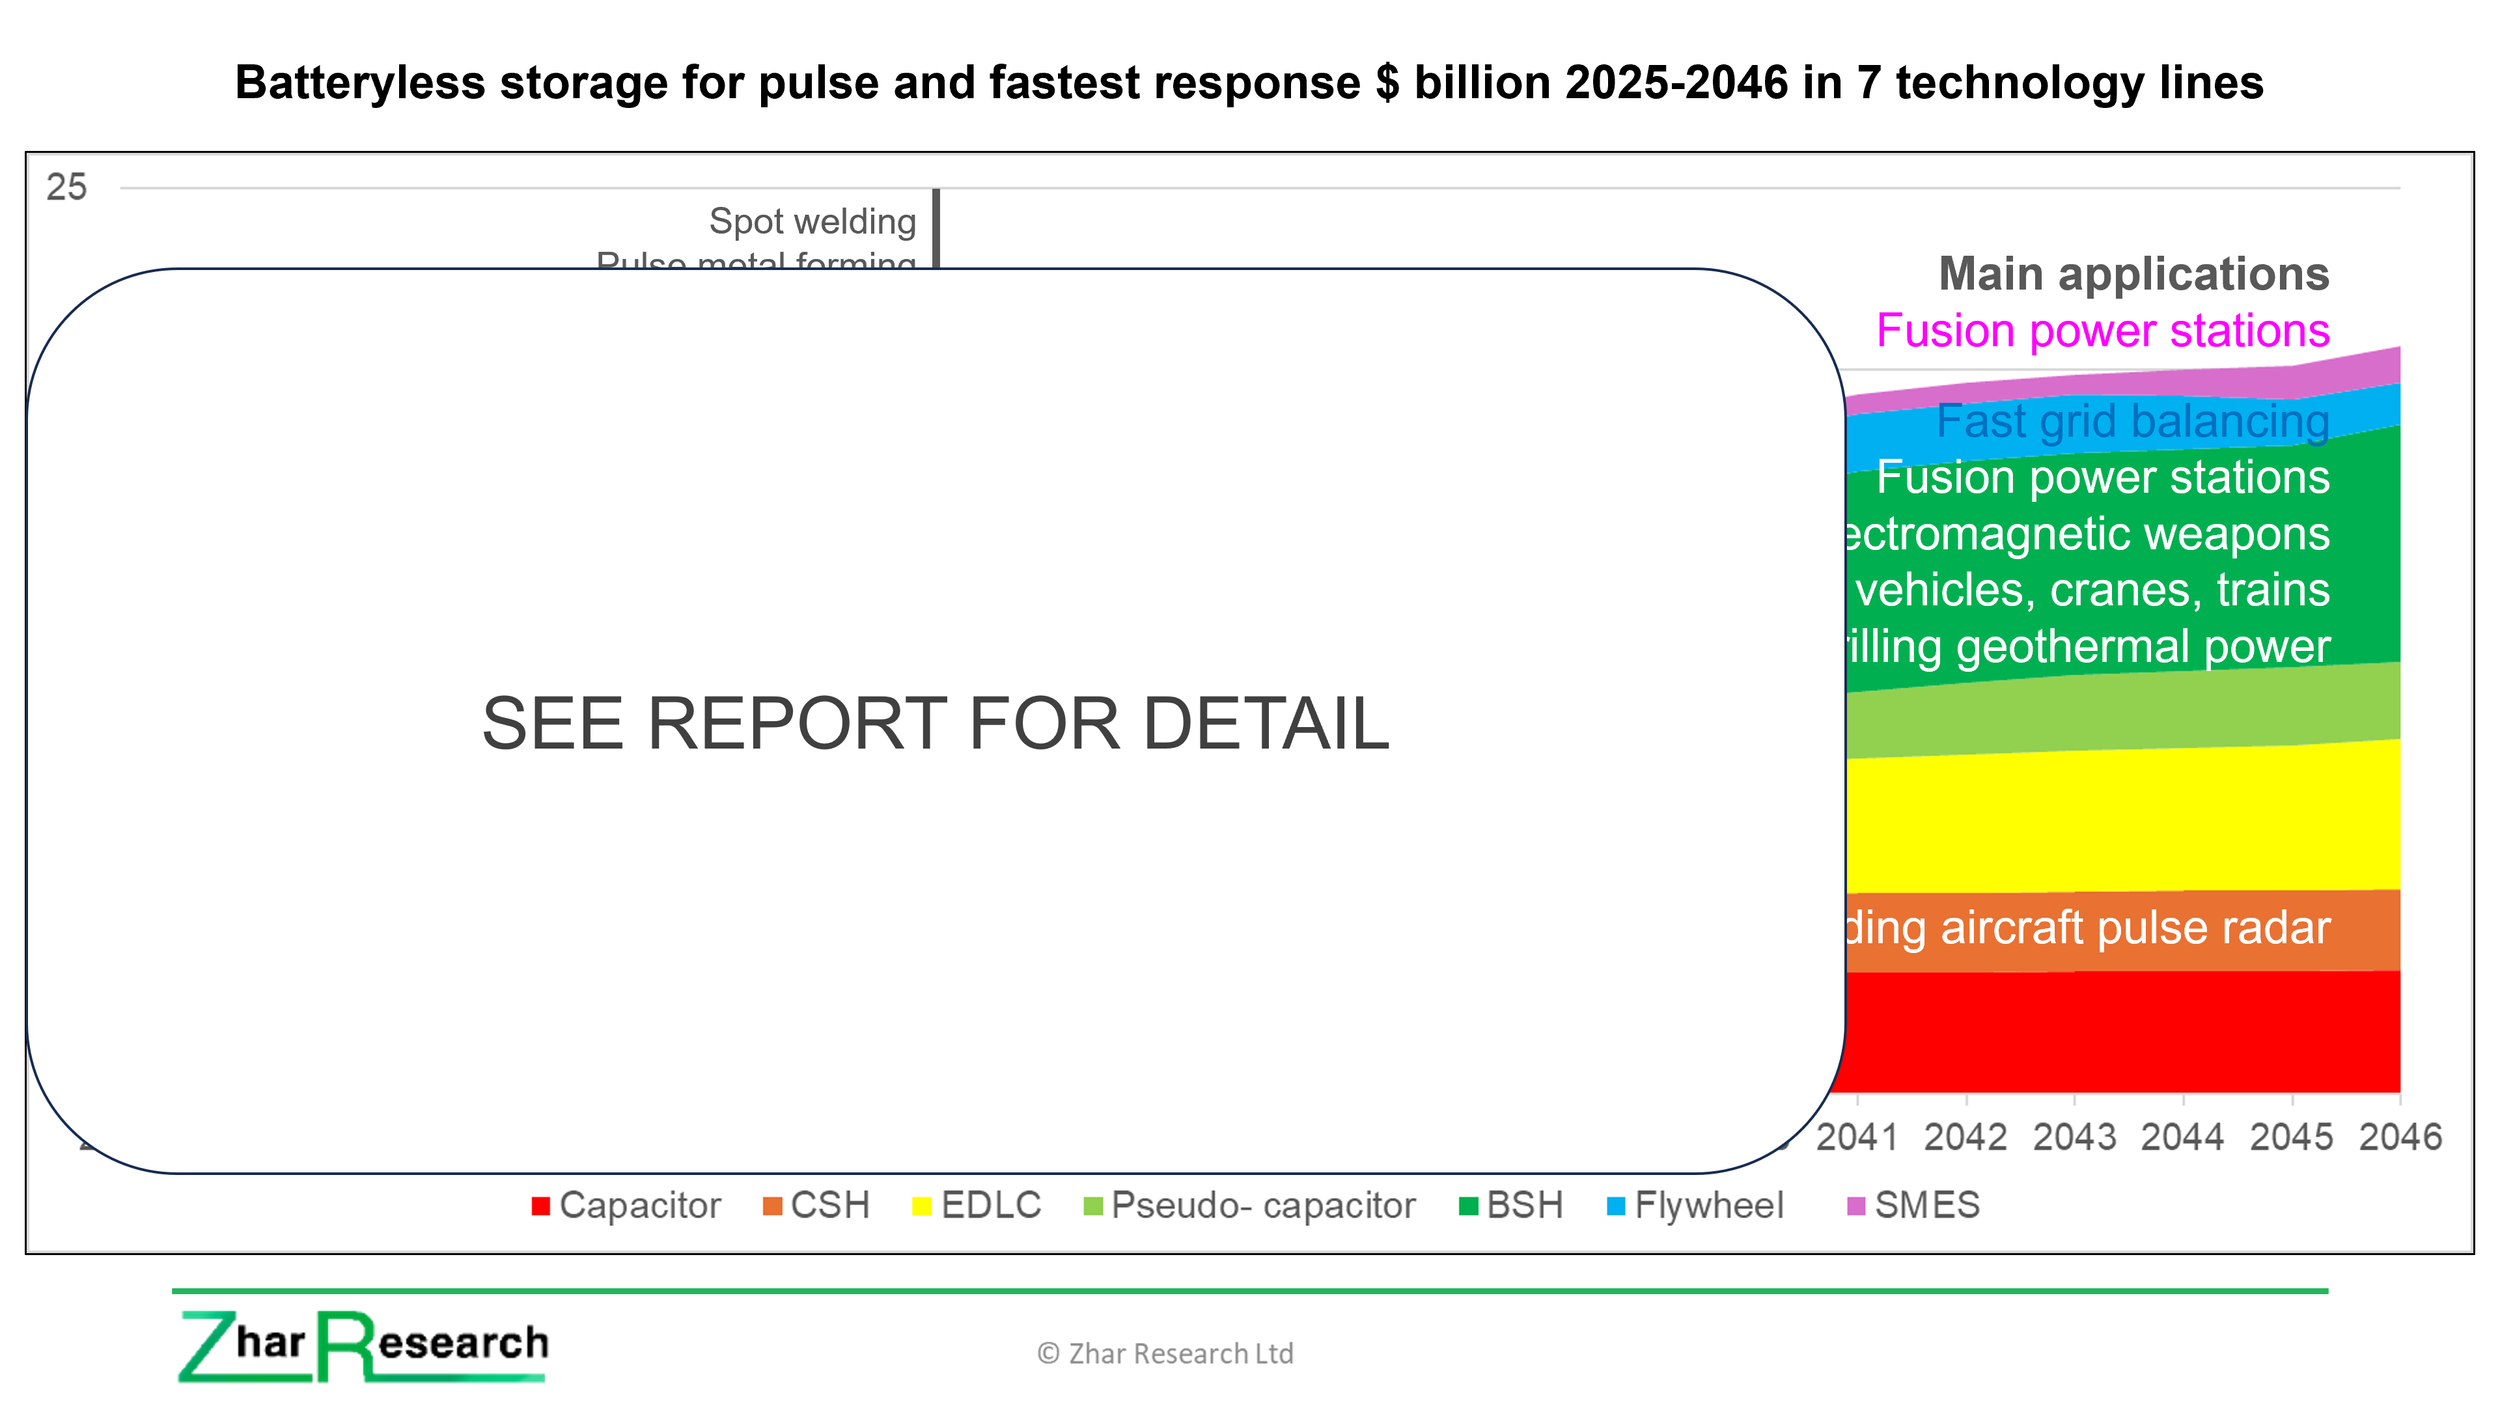Click the light green Pseudo-capacitor legend swatch

coord(1093,1206)
